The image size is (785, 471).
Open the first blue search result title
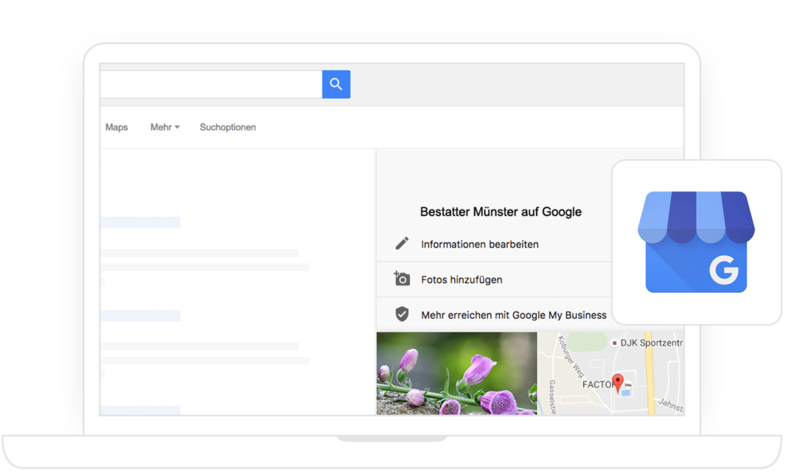pyautogui.click(x=140, y=222)
